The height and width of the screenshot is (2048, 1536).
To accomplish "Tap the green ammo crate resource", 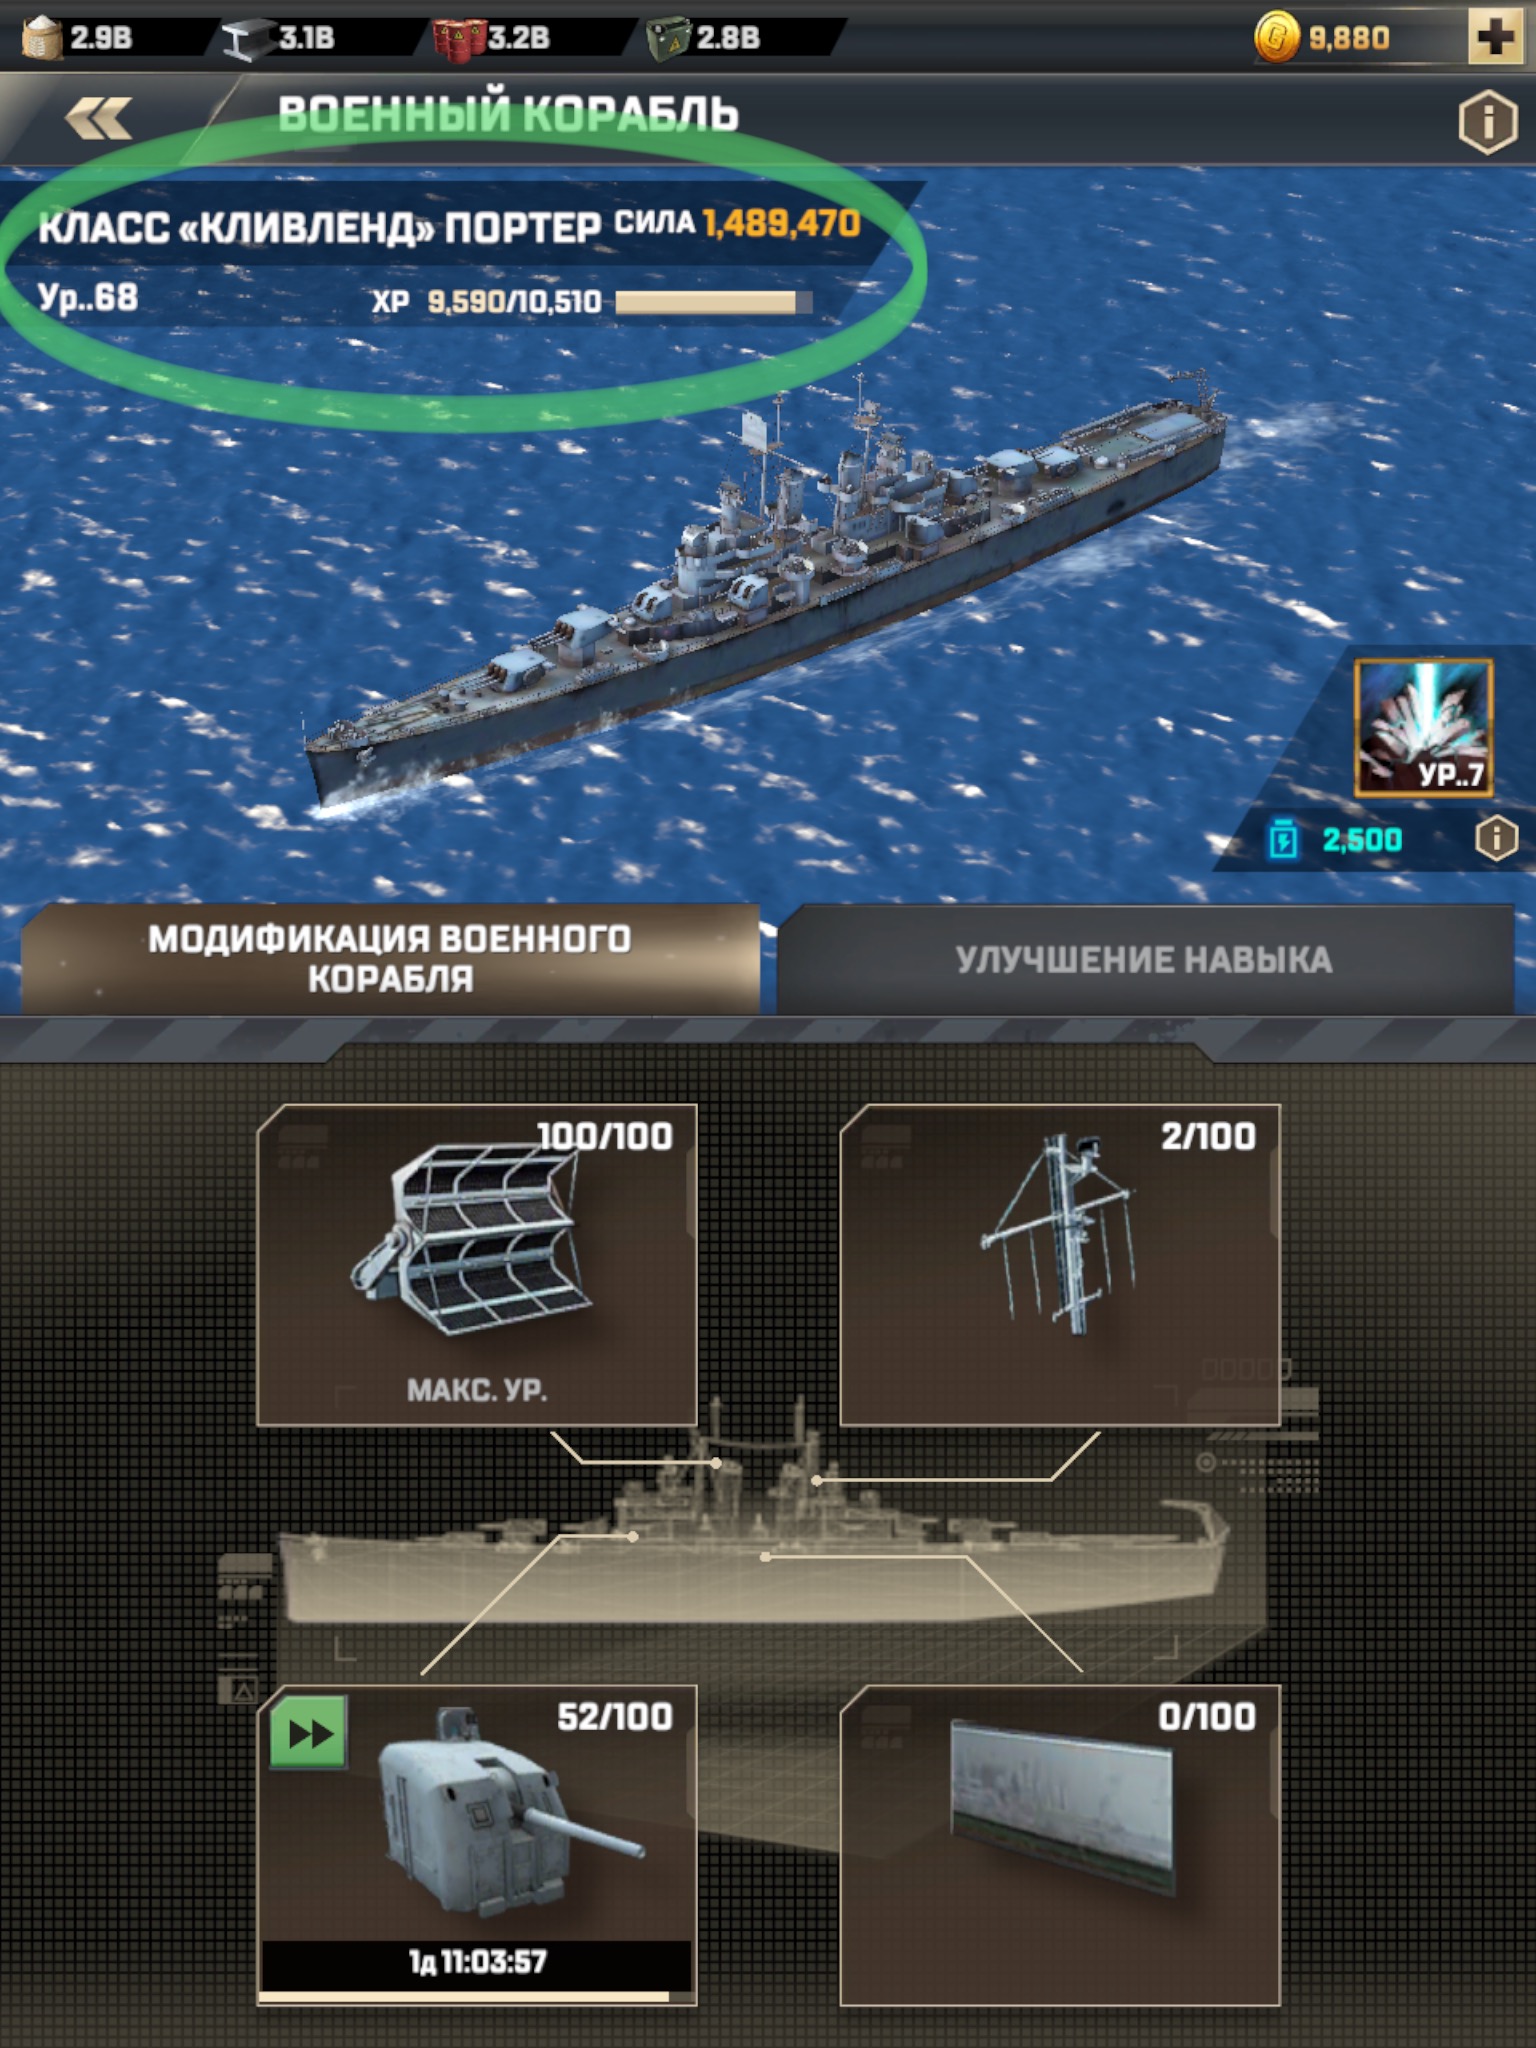I will point(669,39).
